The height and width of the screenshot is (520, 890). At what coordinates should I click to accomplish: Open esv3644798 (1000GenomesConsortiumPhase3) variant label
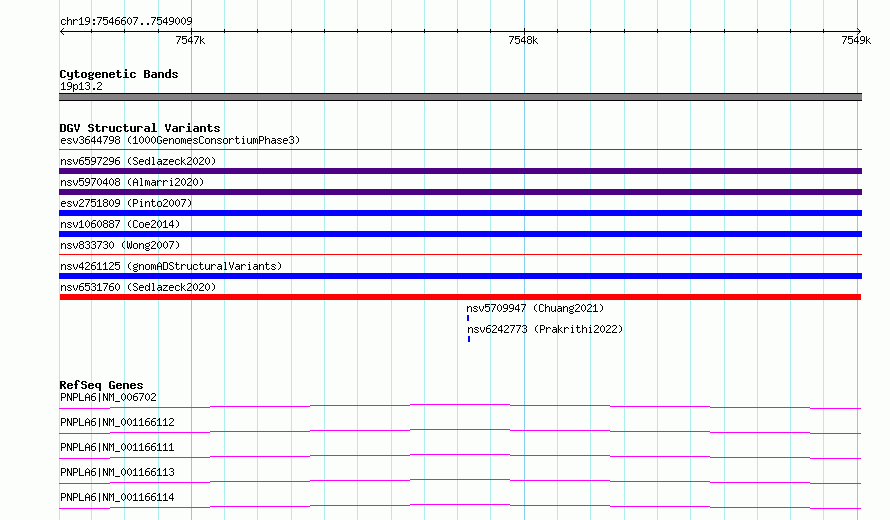[180, 140]
